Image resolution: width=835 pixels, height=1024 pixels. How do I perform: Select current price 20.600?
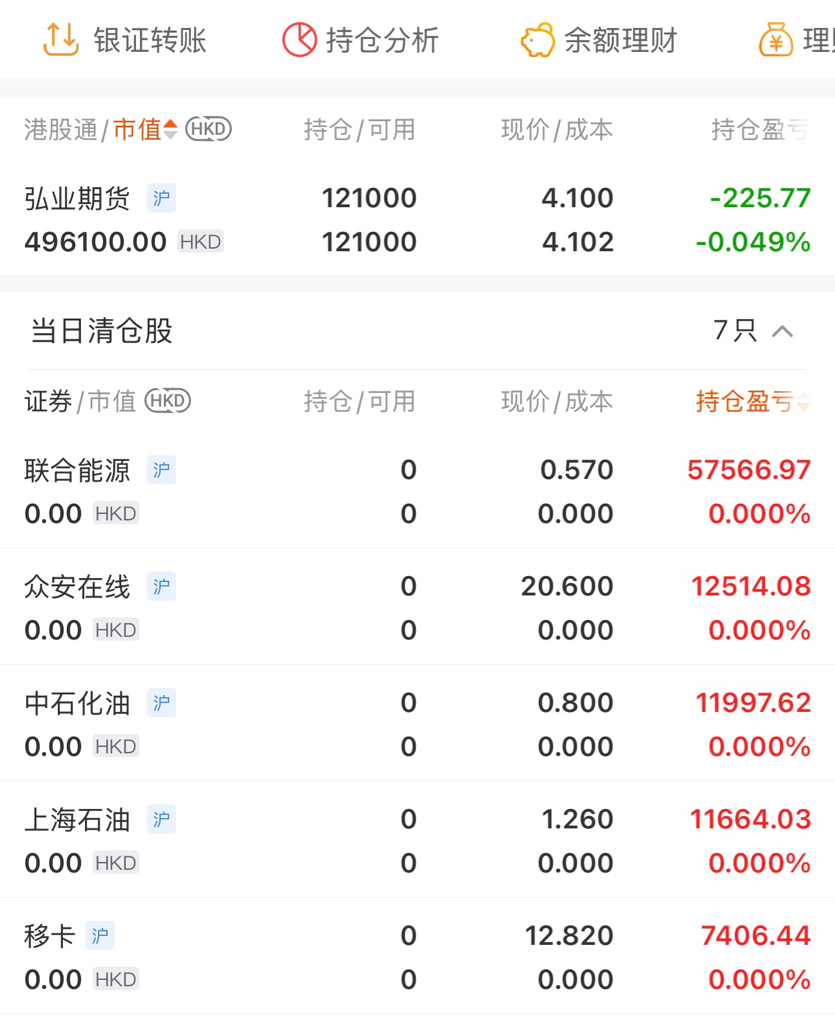(x=567, y=586)
